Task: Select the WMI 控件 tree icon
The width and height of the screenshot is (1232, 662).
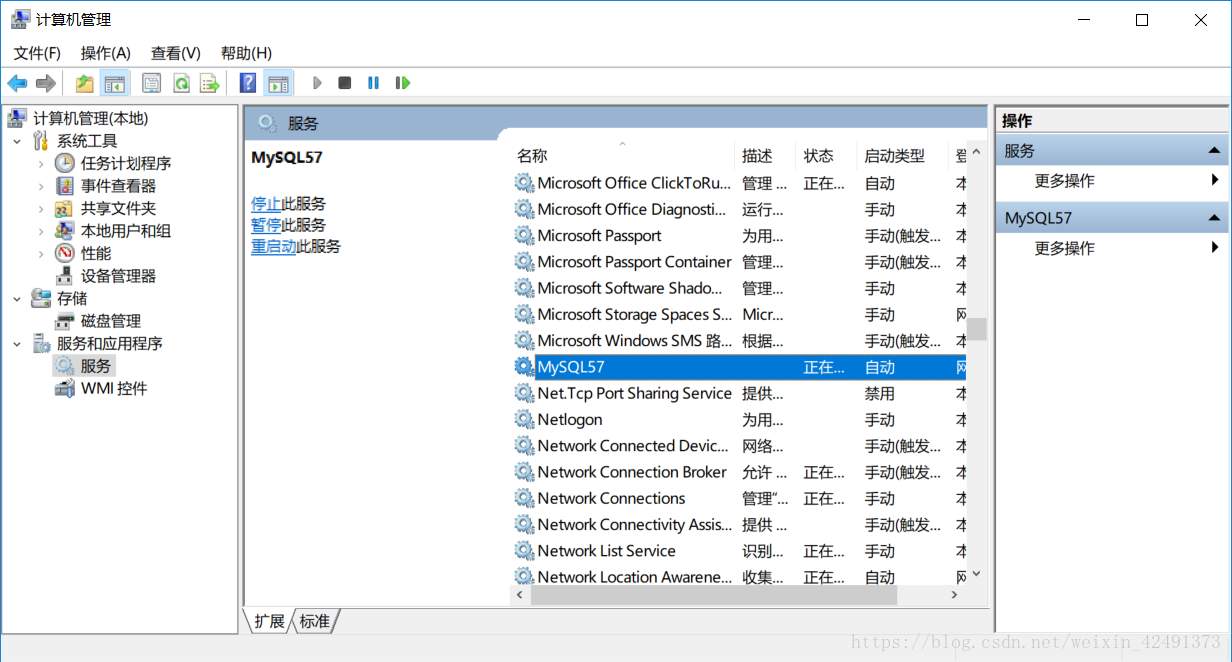Action: [x=64, y=388]
